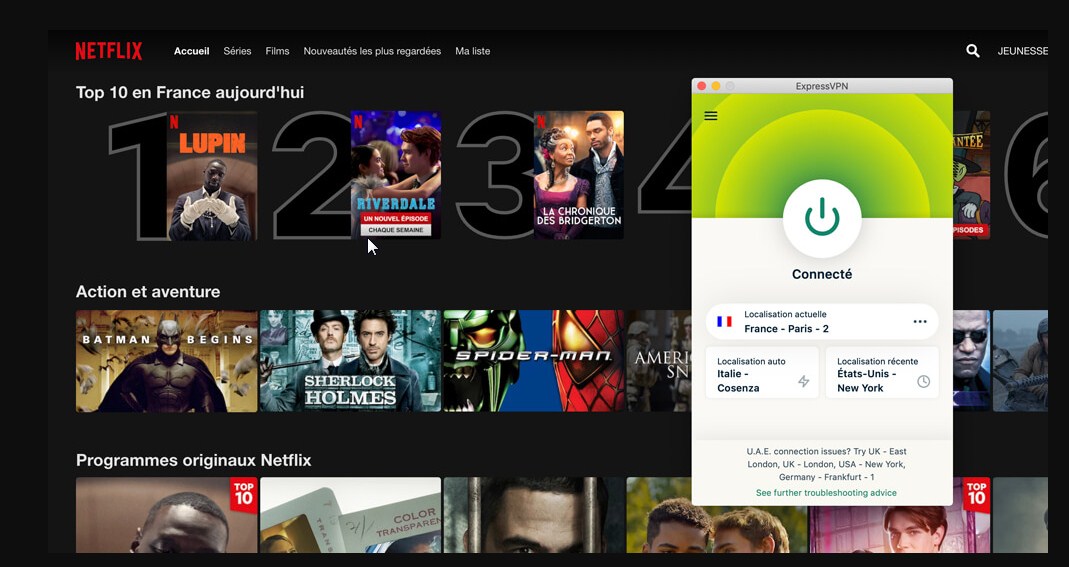This screenshot has height=567, width=1069.
Task: Click the Netflix logo
Action: [108, 51]
